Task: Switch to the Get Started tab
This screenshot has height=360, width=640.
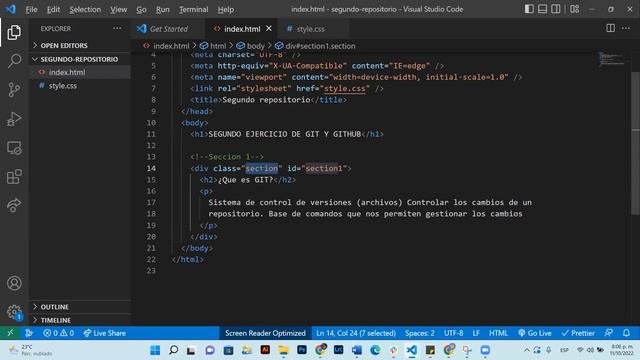Action: pyautogui.click(x=168, y=29)
